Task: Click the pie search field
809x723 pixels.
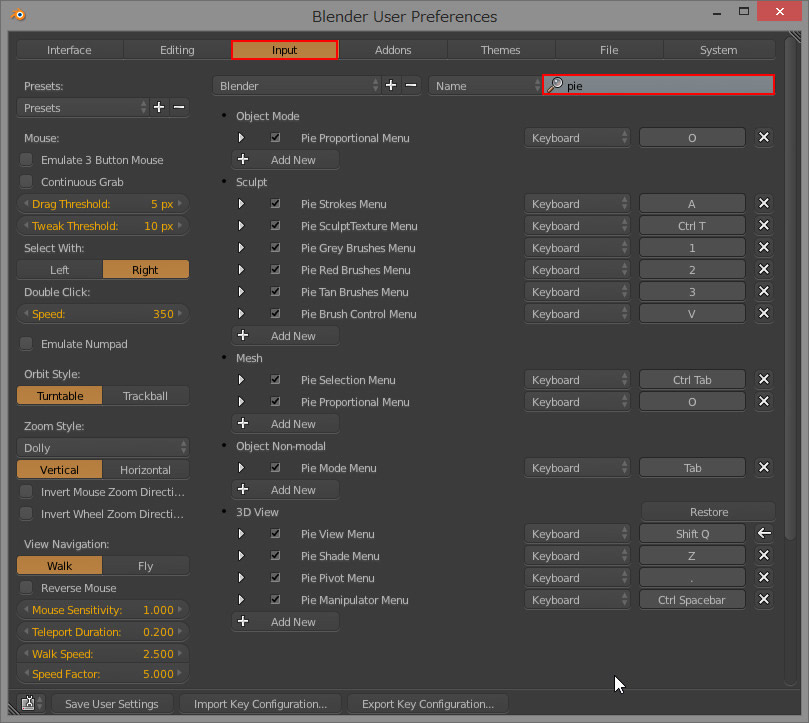Action: point(659,85)
